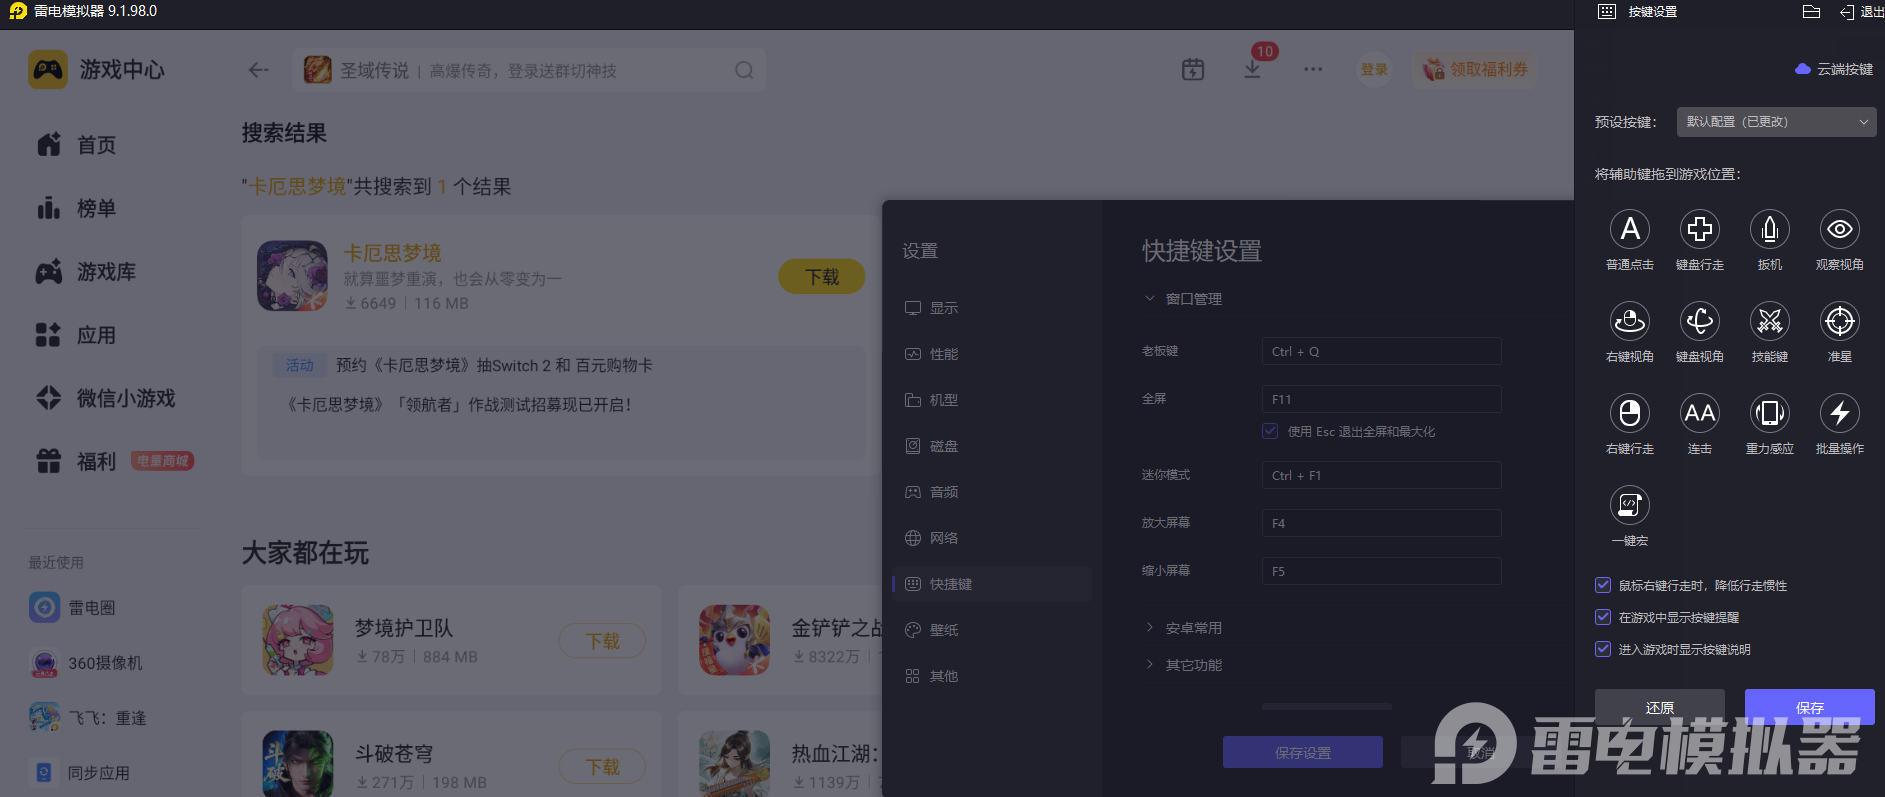Download 卡厄思梦境 with the 下载 button

822,276
